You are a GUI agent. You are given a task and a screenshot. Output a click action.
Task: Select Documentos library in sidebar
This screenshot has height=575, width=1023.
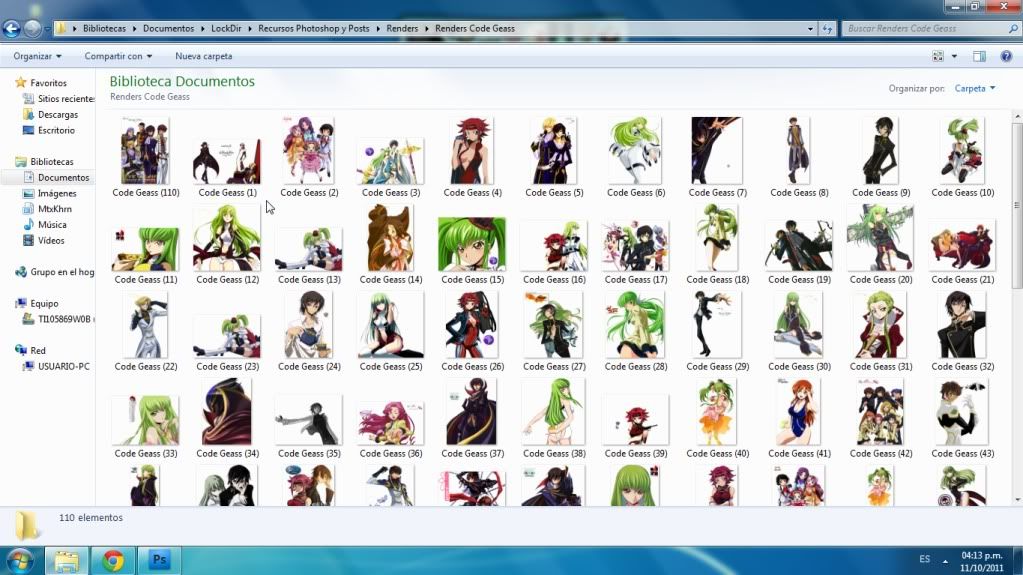[56, 178]
